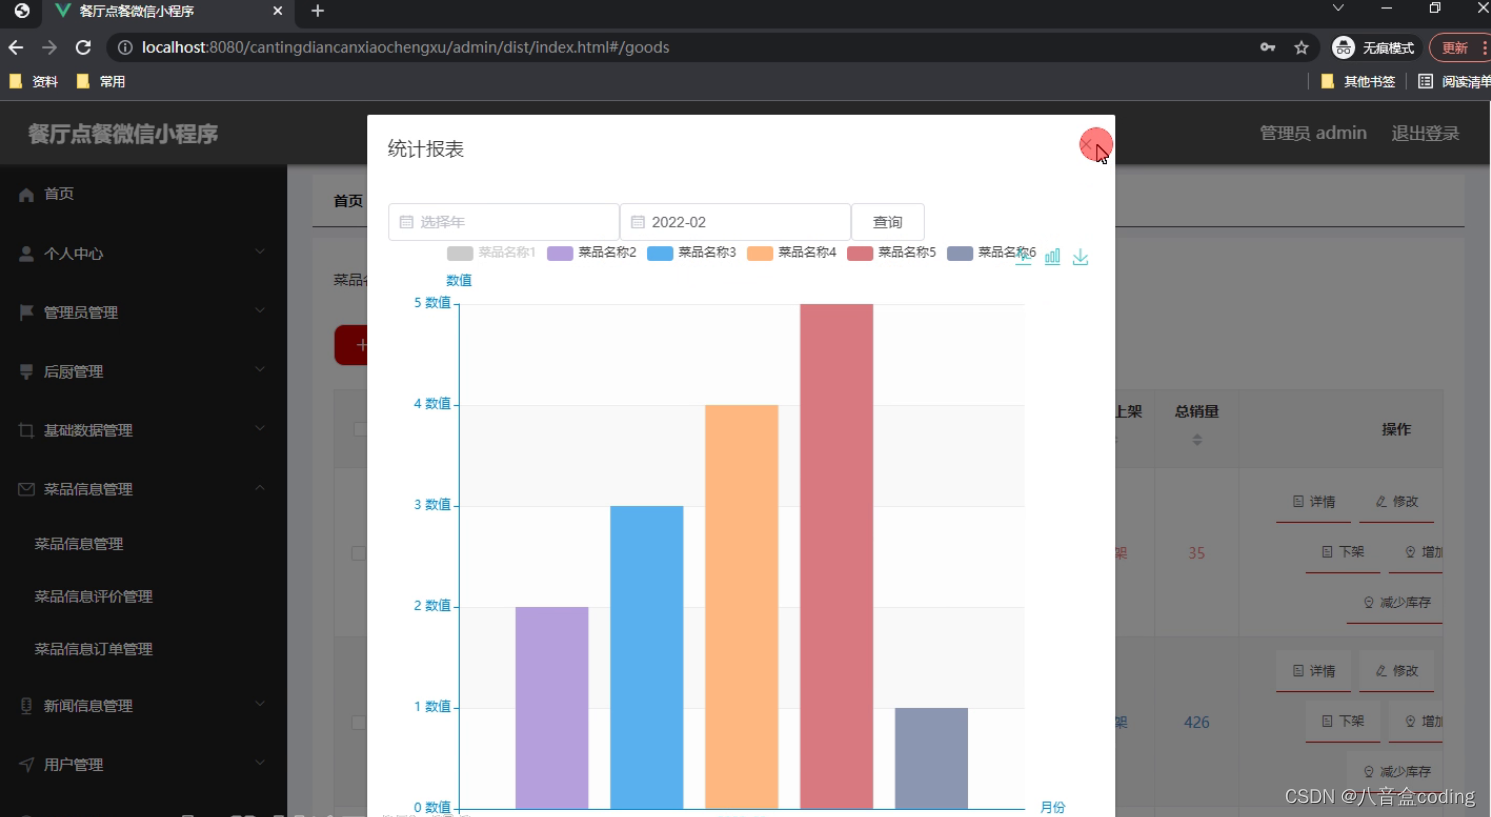Image resolution: width=1491 pixels, height=817 pixels.
Task: Toggle 菜品名称3 legend series
Action: [691, 253]
